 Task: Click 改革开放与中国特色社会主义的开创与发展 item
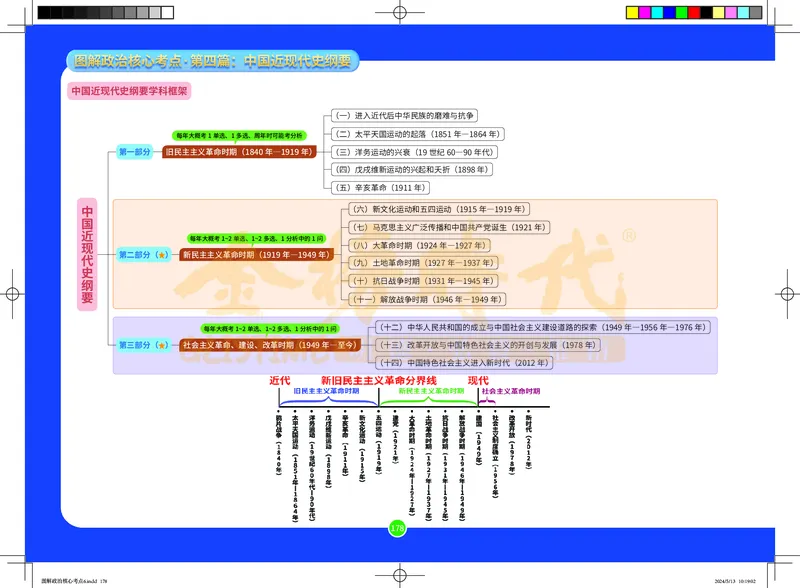click(x=488, y=345)
